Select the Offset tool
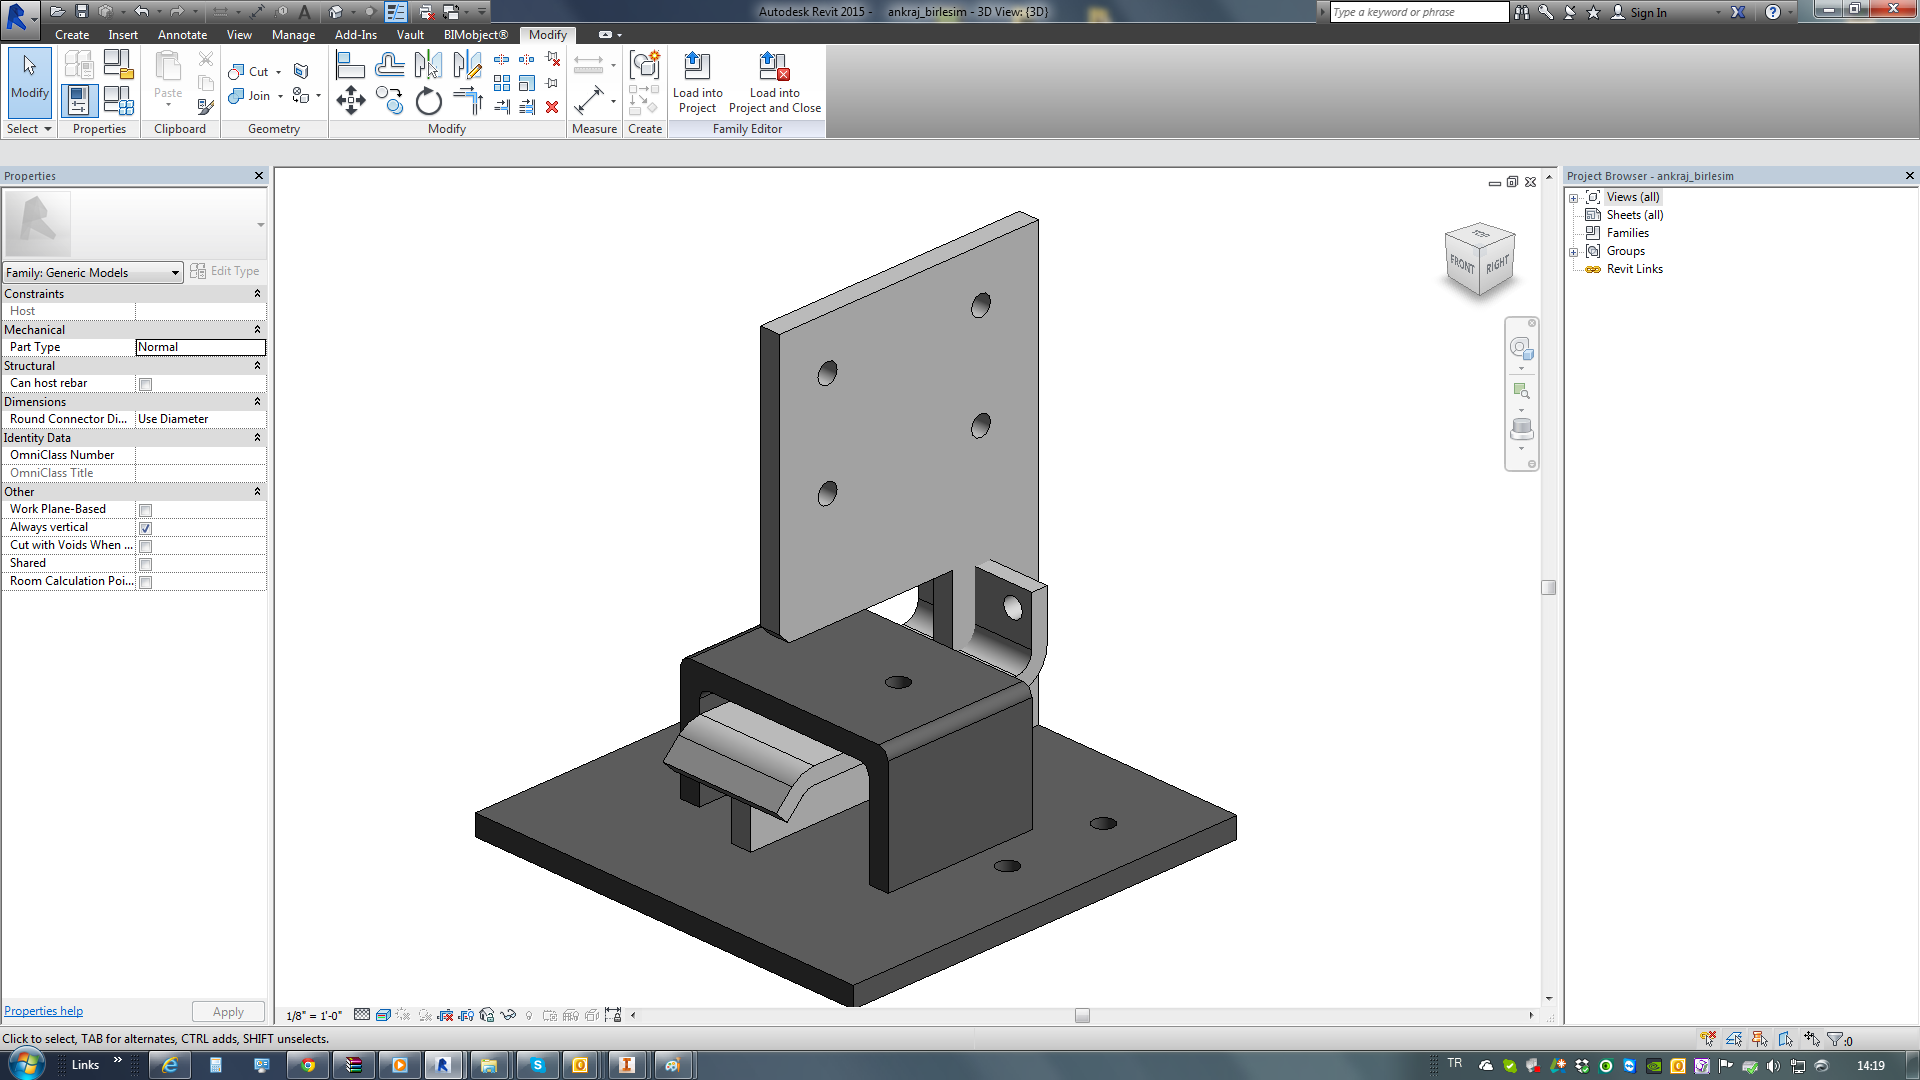 click(x=389, y=67)
